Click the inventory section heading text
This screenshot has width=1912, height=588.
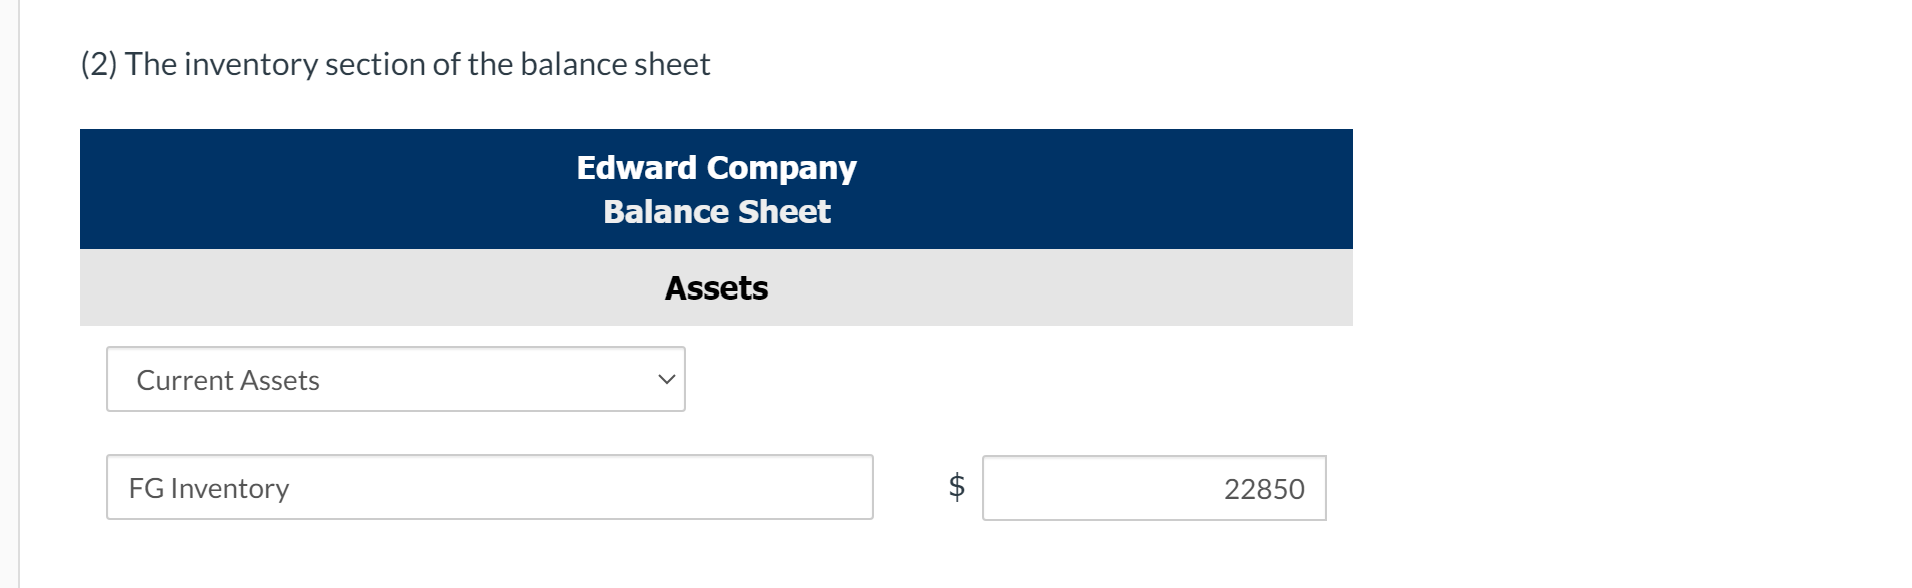point(395,62)
